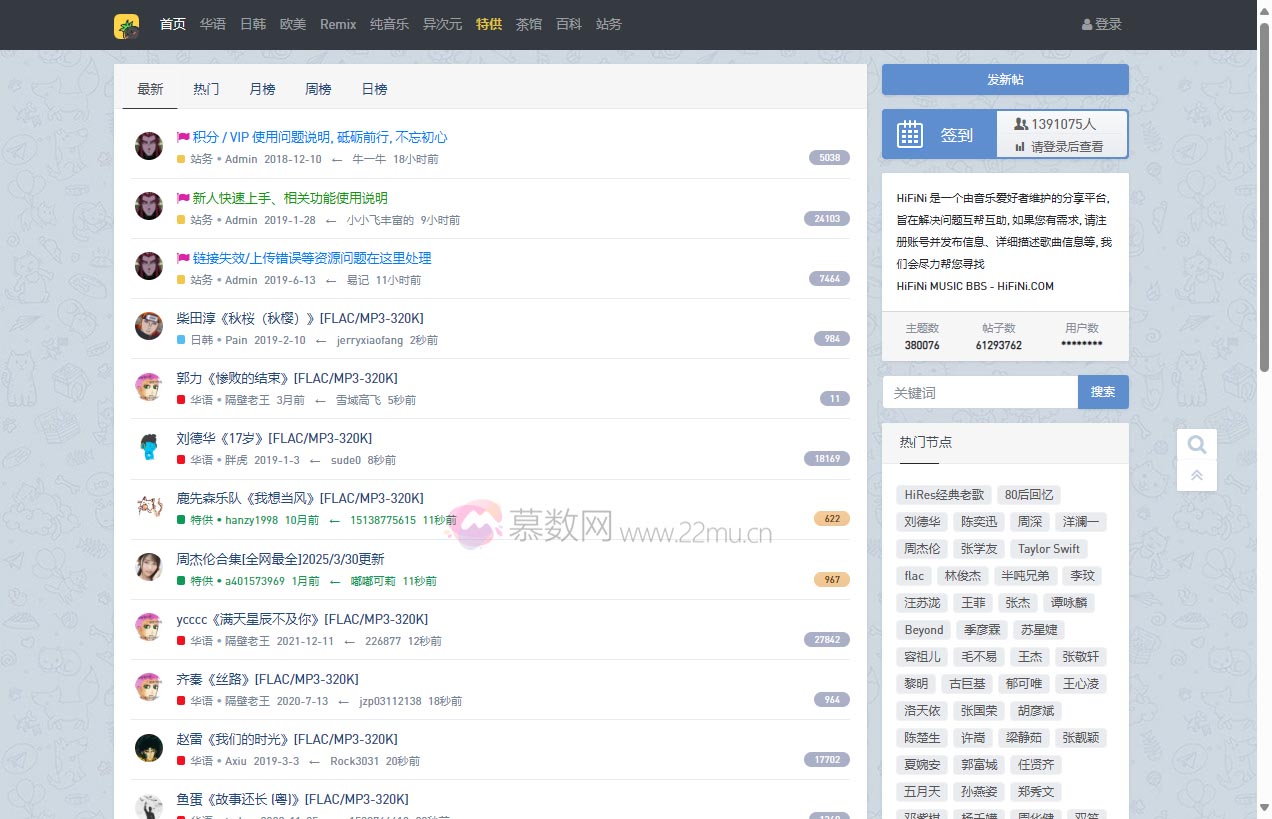Image resolution: width=1272 pixels, height=819 pixels.
Task: Click the 周榜 ranking tab
Action: [x=317, y=89]
